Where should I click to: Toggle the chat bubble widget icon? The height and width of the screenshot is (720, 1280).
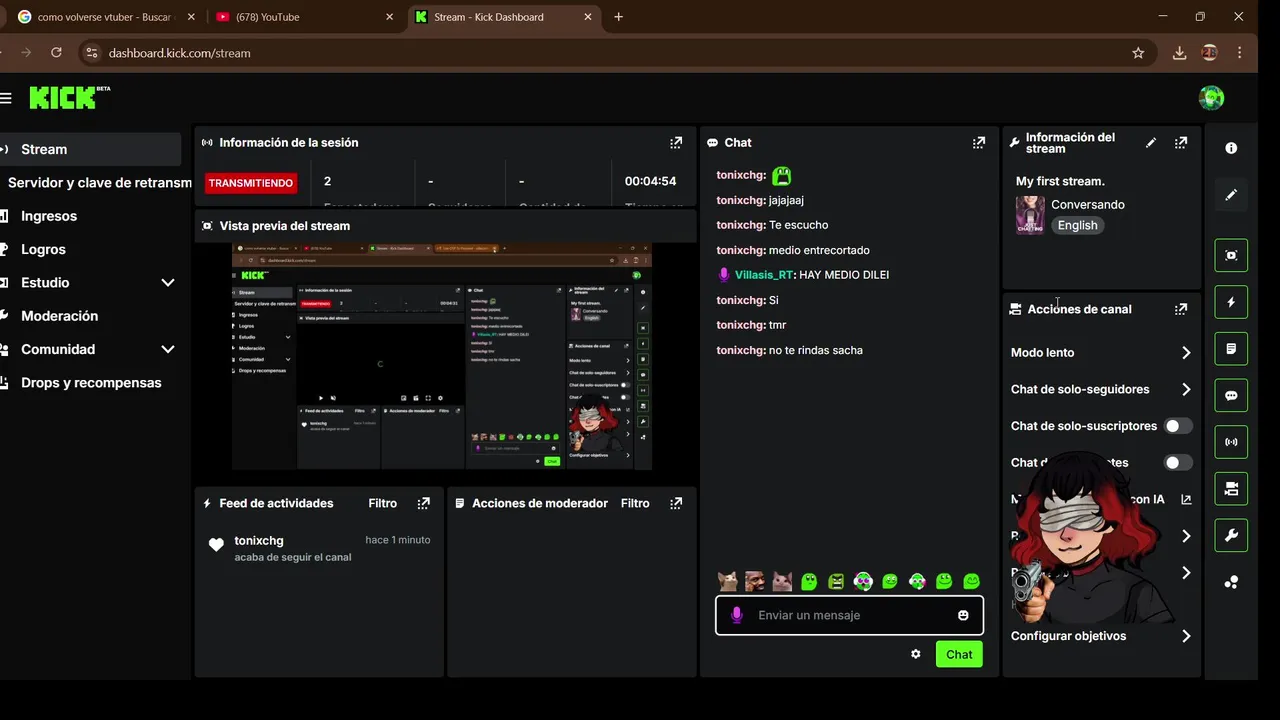pyautogui.click(x=1231, y=395)
